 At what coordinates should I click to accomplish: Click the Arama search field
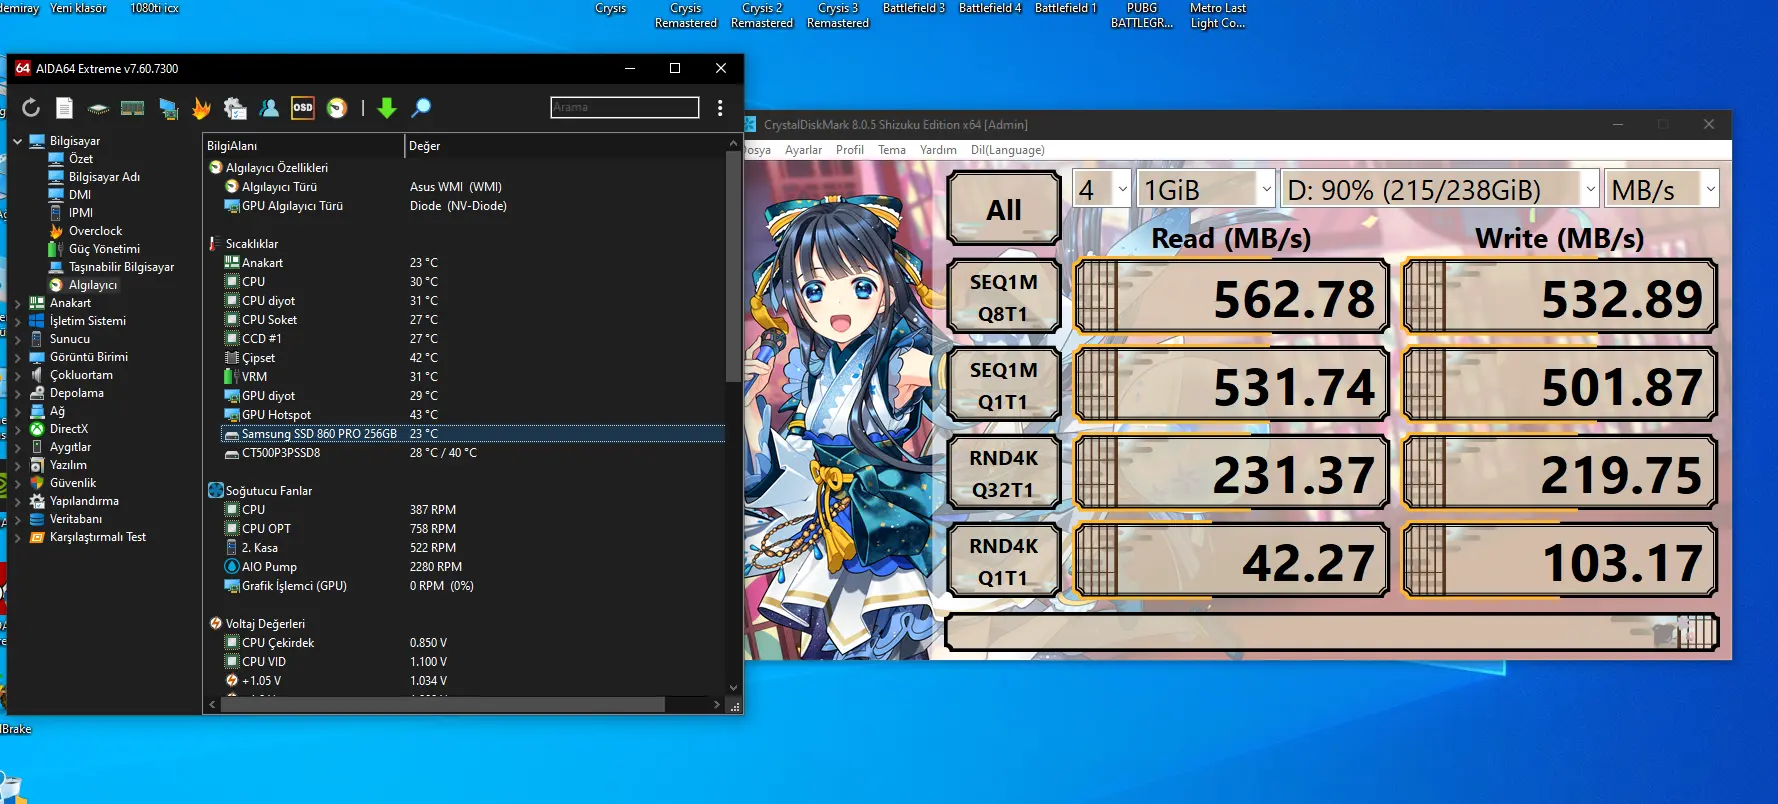(x=625, y=107)
